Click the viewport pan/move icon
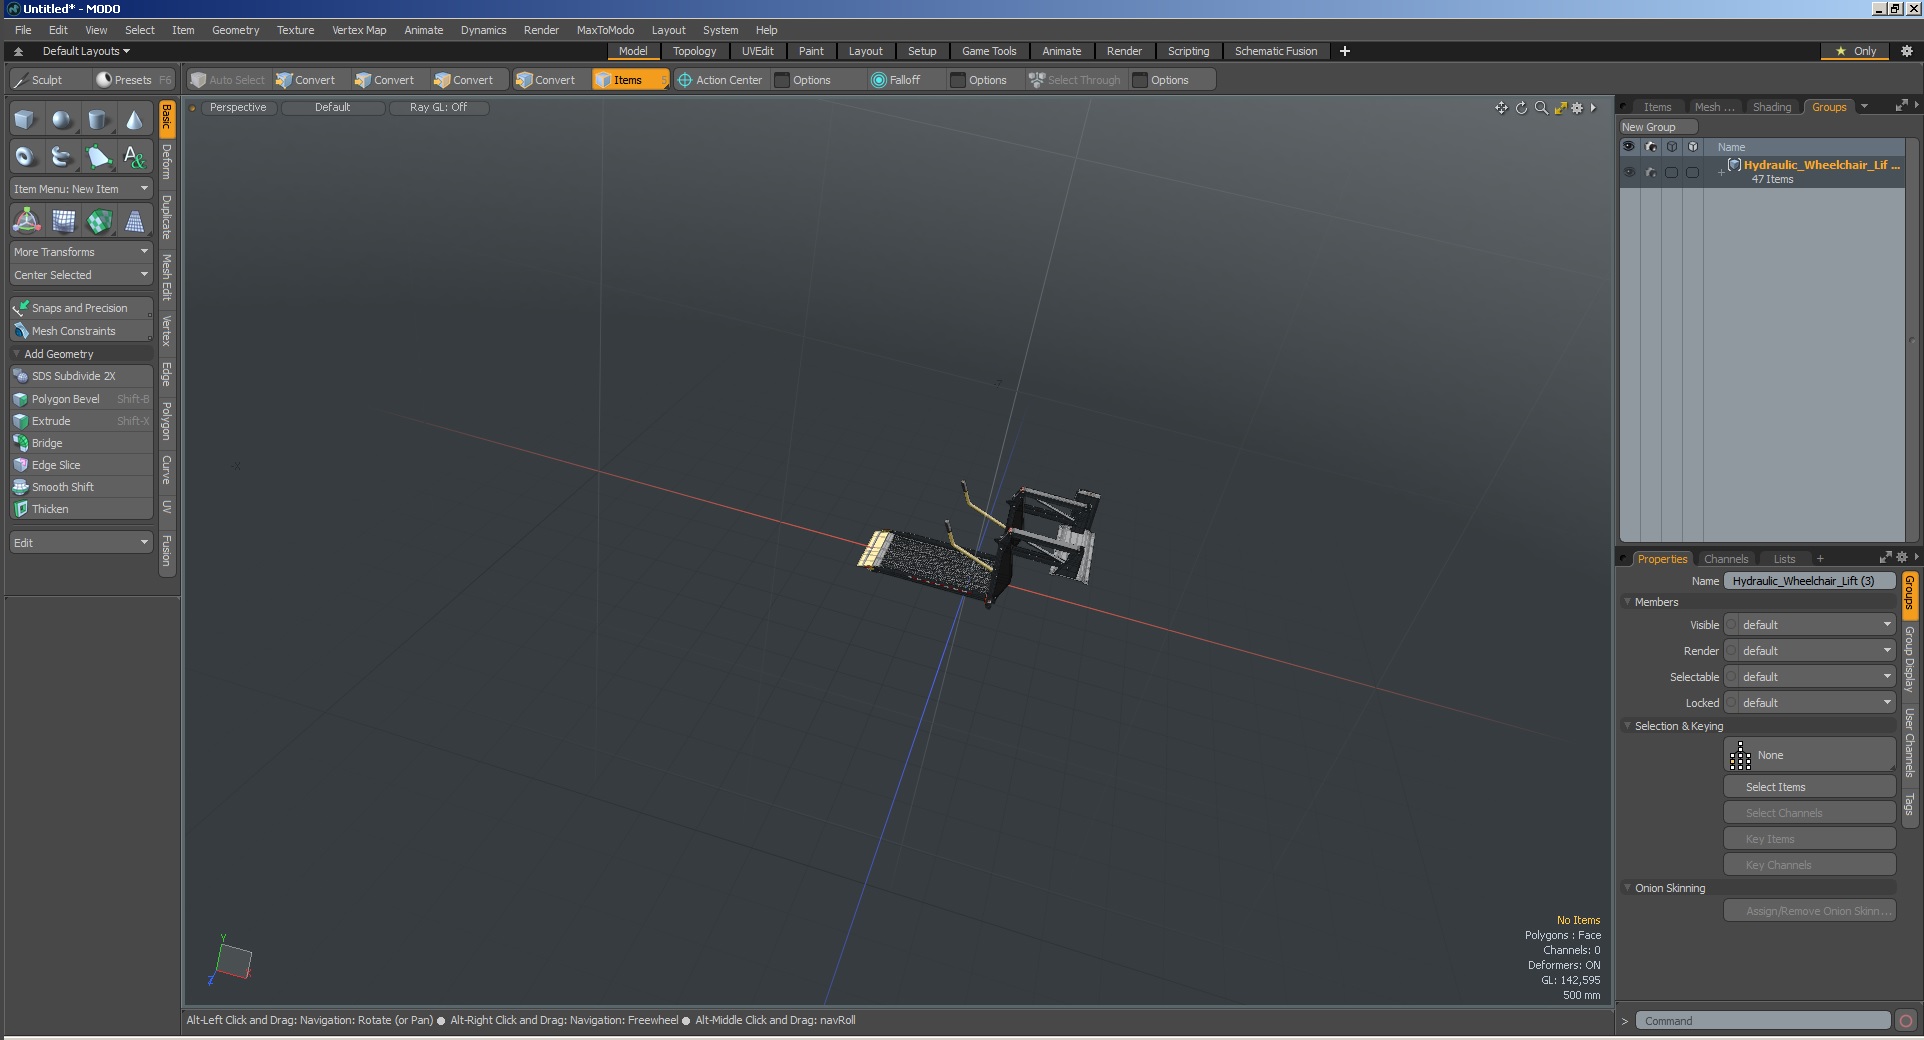This screenshot has height=1040, width=1924. (1501, 108)
